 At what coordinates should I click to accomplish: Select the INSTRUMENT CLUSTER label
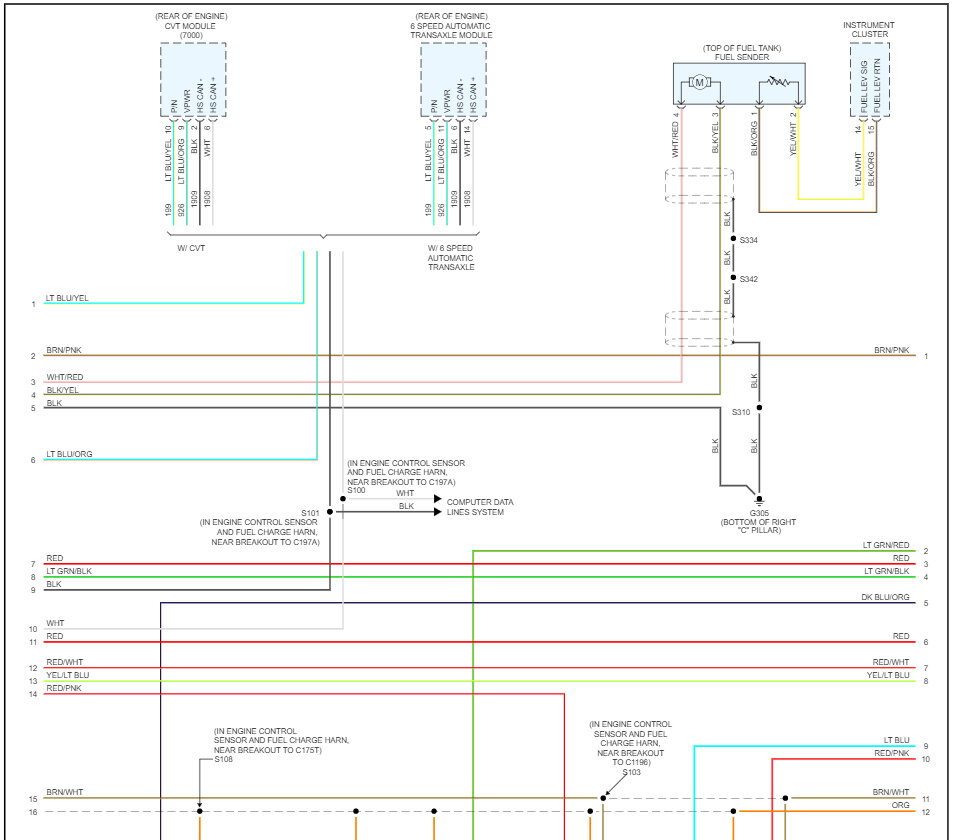(869, 29)
